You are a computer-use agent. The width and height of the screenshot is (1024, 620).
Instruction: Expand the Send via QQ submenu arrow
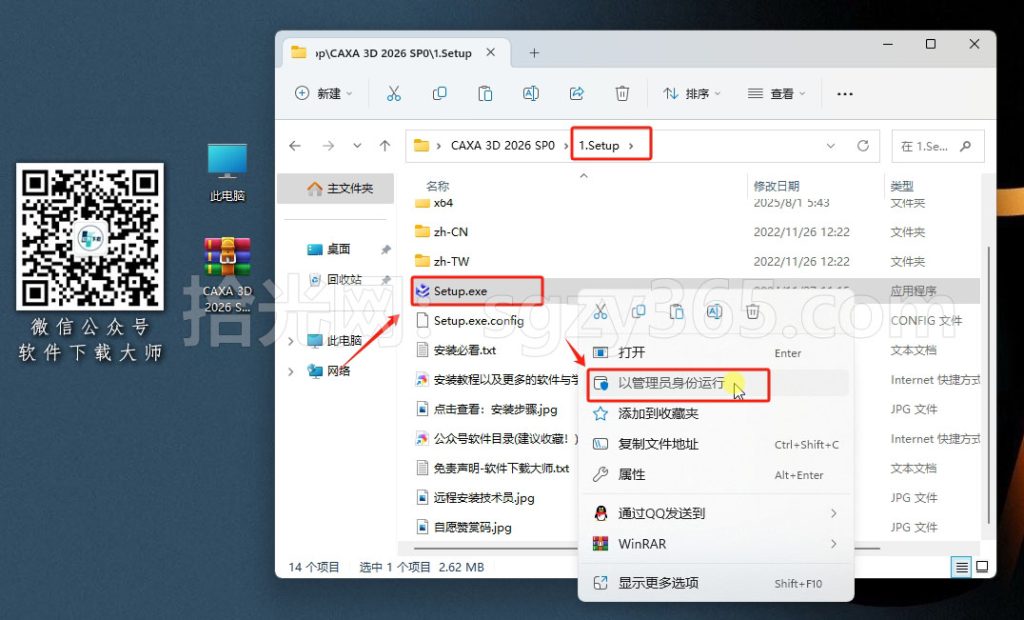[x=833, y=514]
